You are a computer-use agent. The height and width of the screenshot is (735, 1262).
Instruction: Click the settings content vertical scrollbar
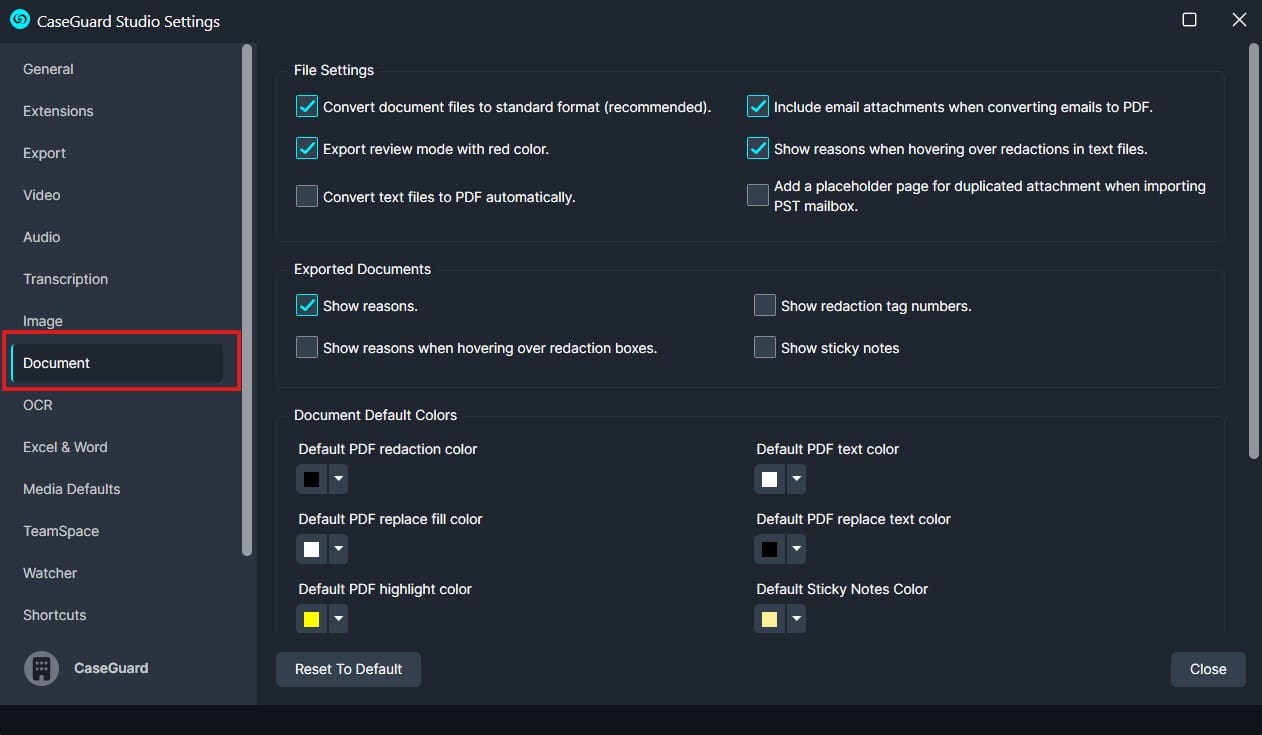(x=1254, y=250)
